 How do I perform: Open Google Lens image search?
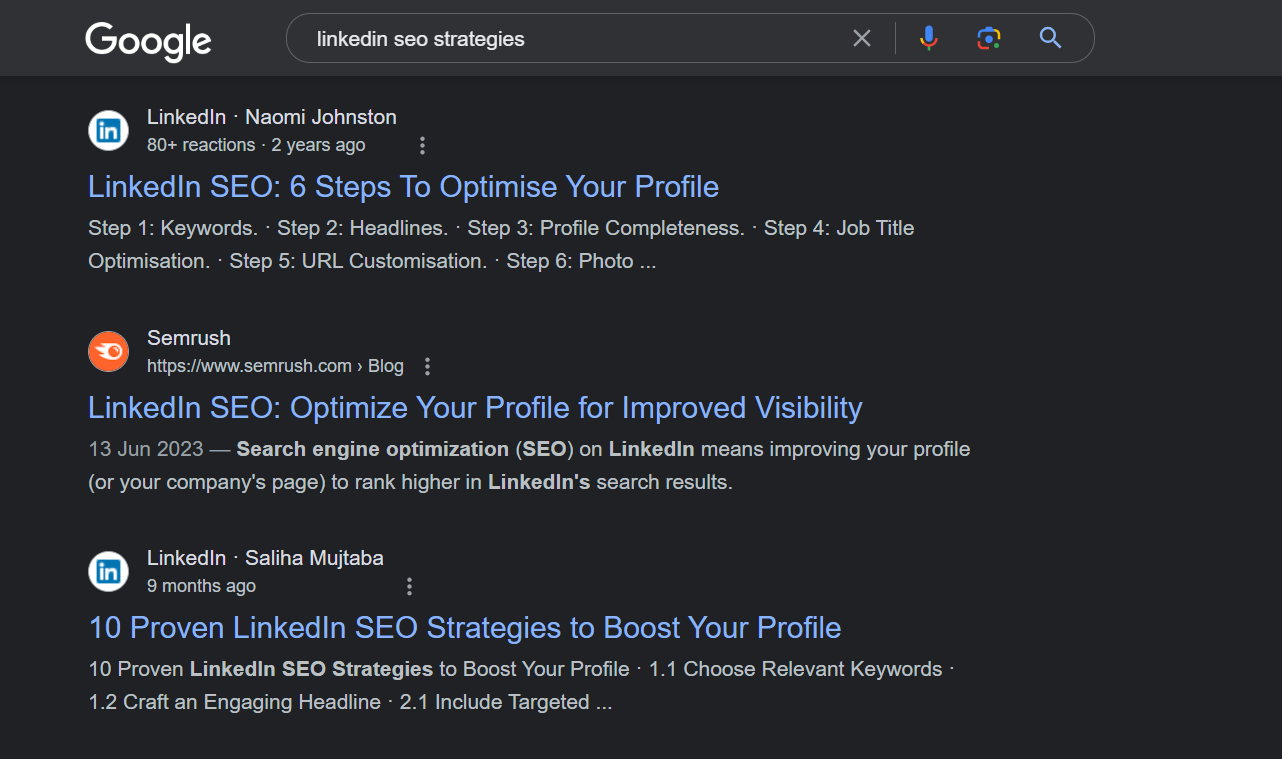pos(988,37)
